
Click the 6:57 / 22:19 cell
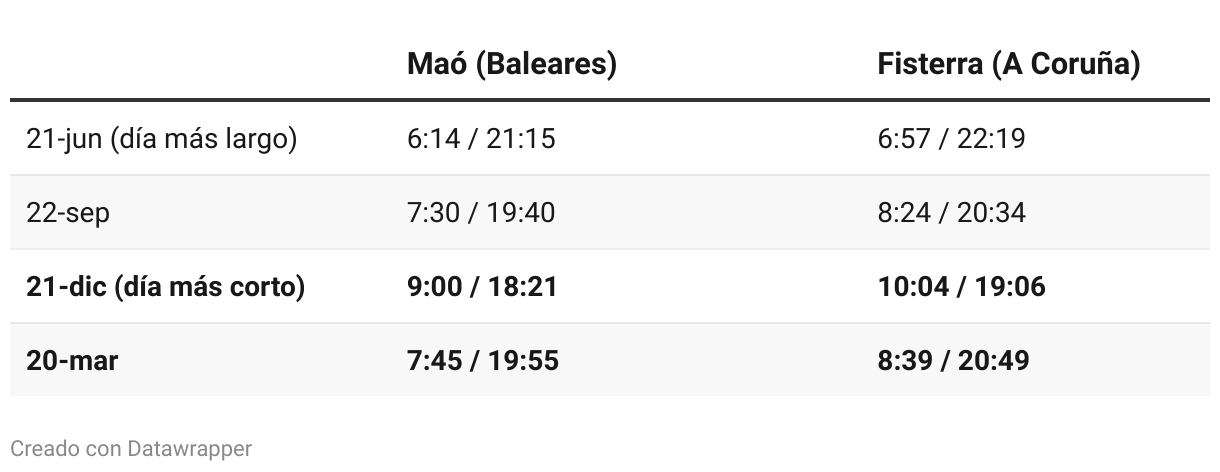click(951, 139)
